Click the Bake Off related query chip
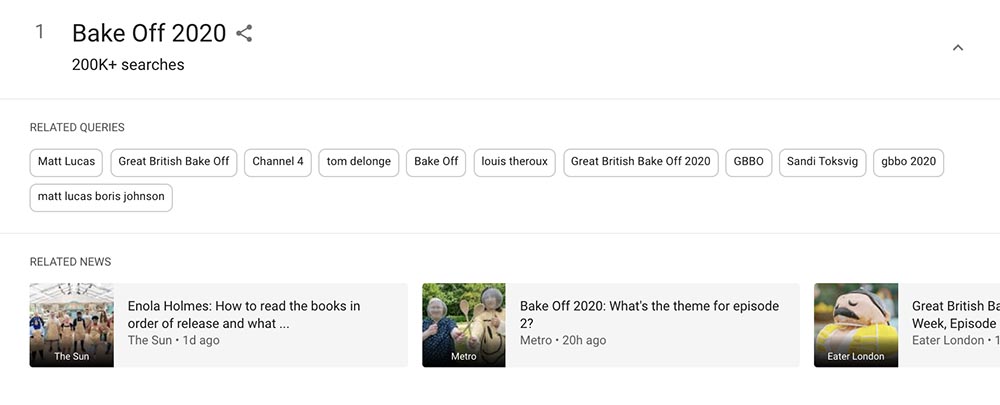The width and height of the screenshot is (1000, 405). [436, 162]
